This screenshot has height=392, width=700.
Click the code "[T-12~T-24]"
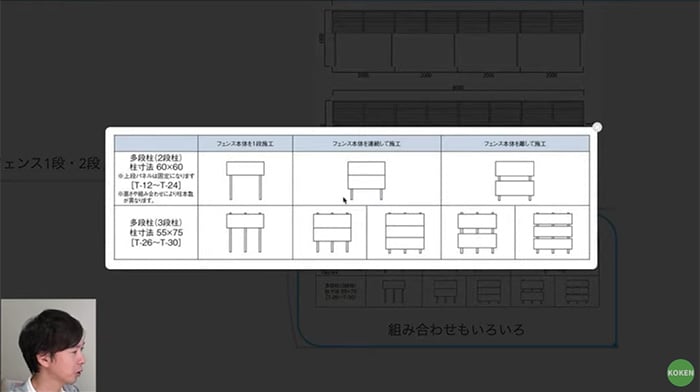pos(156,185)
